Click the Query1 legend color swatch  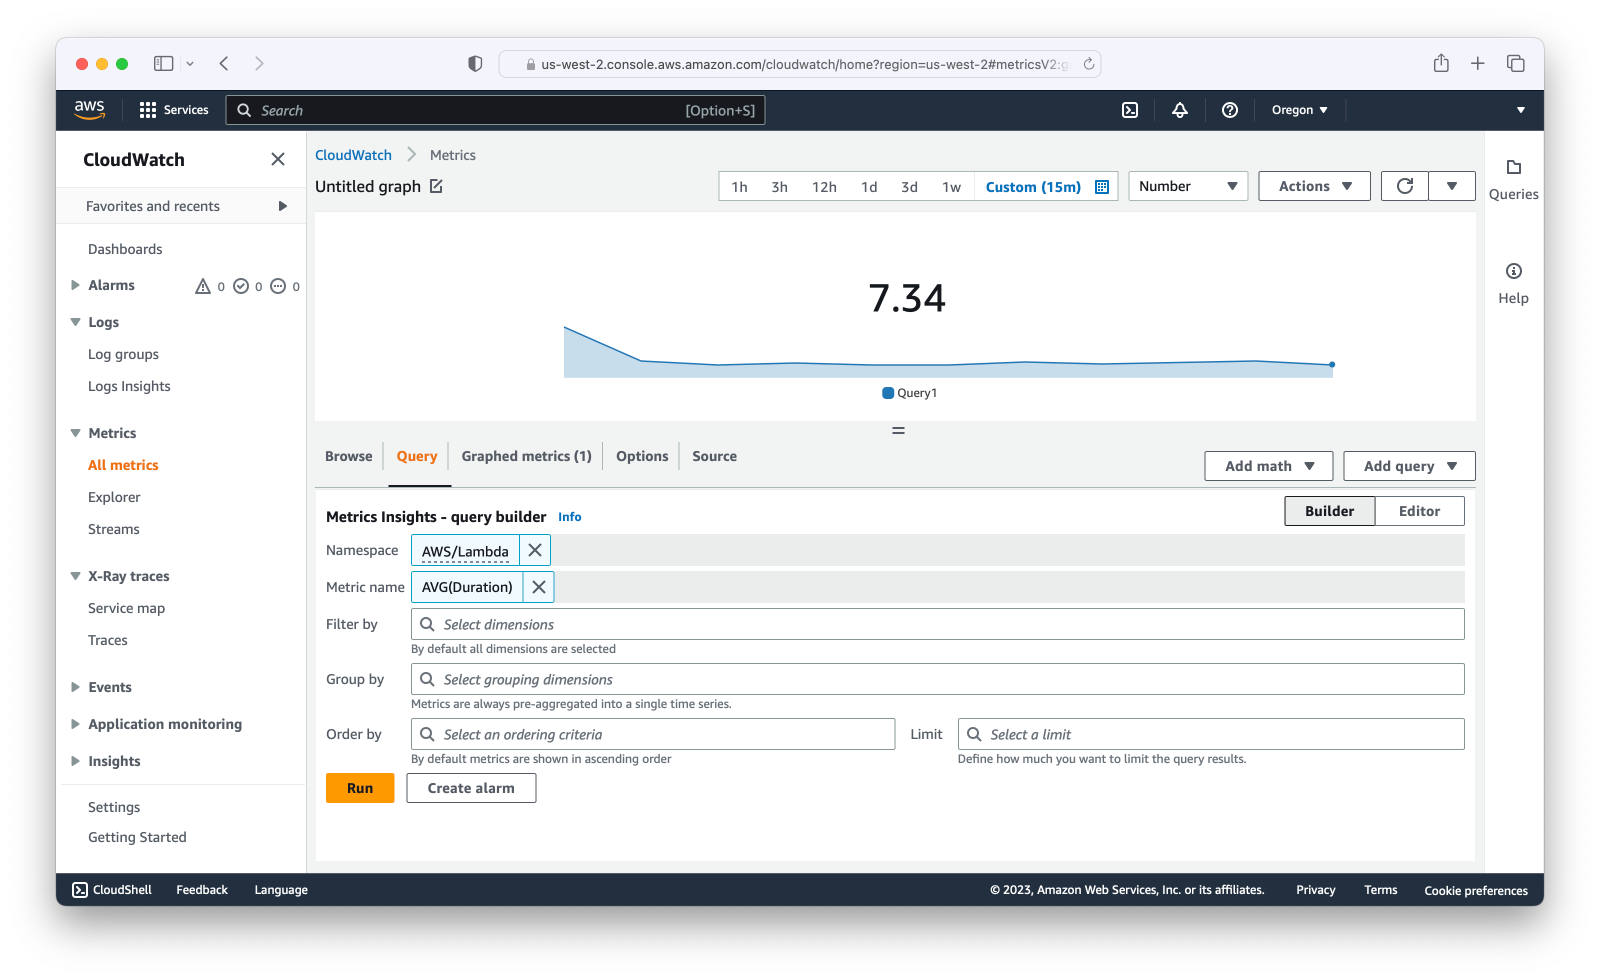pyautogui.click(x=888, y=393)
